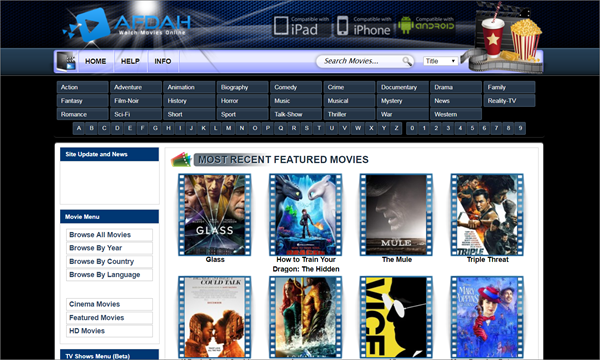Image resolution: width=600 pixels, height=360 pixels.
Task: Select the Comedy genre button
Action: (296, 87)
